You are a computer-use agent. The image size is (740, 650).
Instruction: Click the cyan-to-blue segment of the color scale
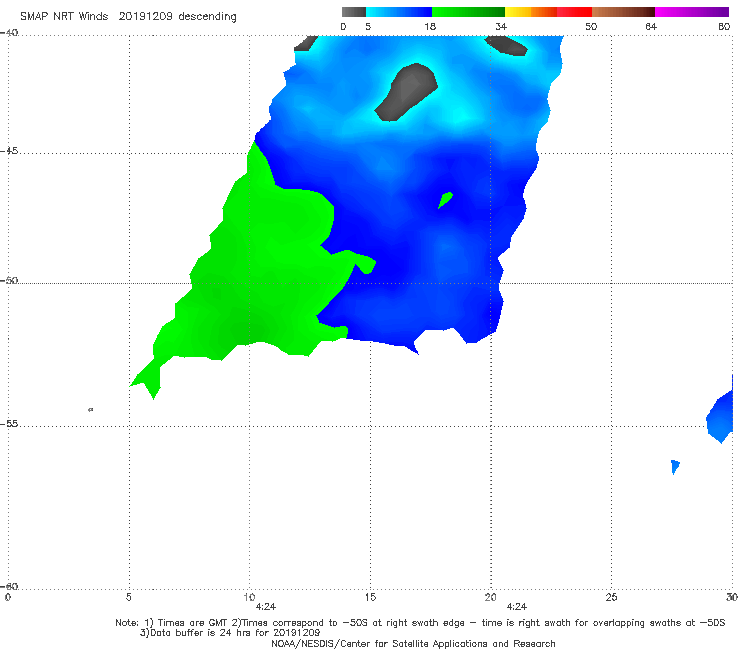click(x=399, y=12)
